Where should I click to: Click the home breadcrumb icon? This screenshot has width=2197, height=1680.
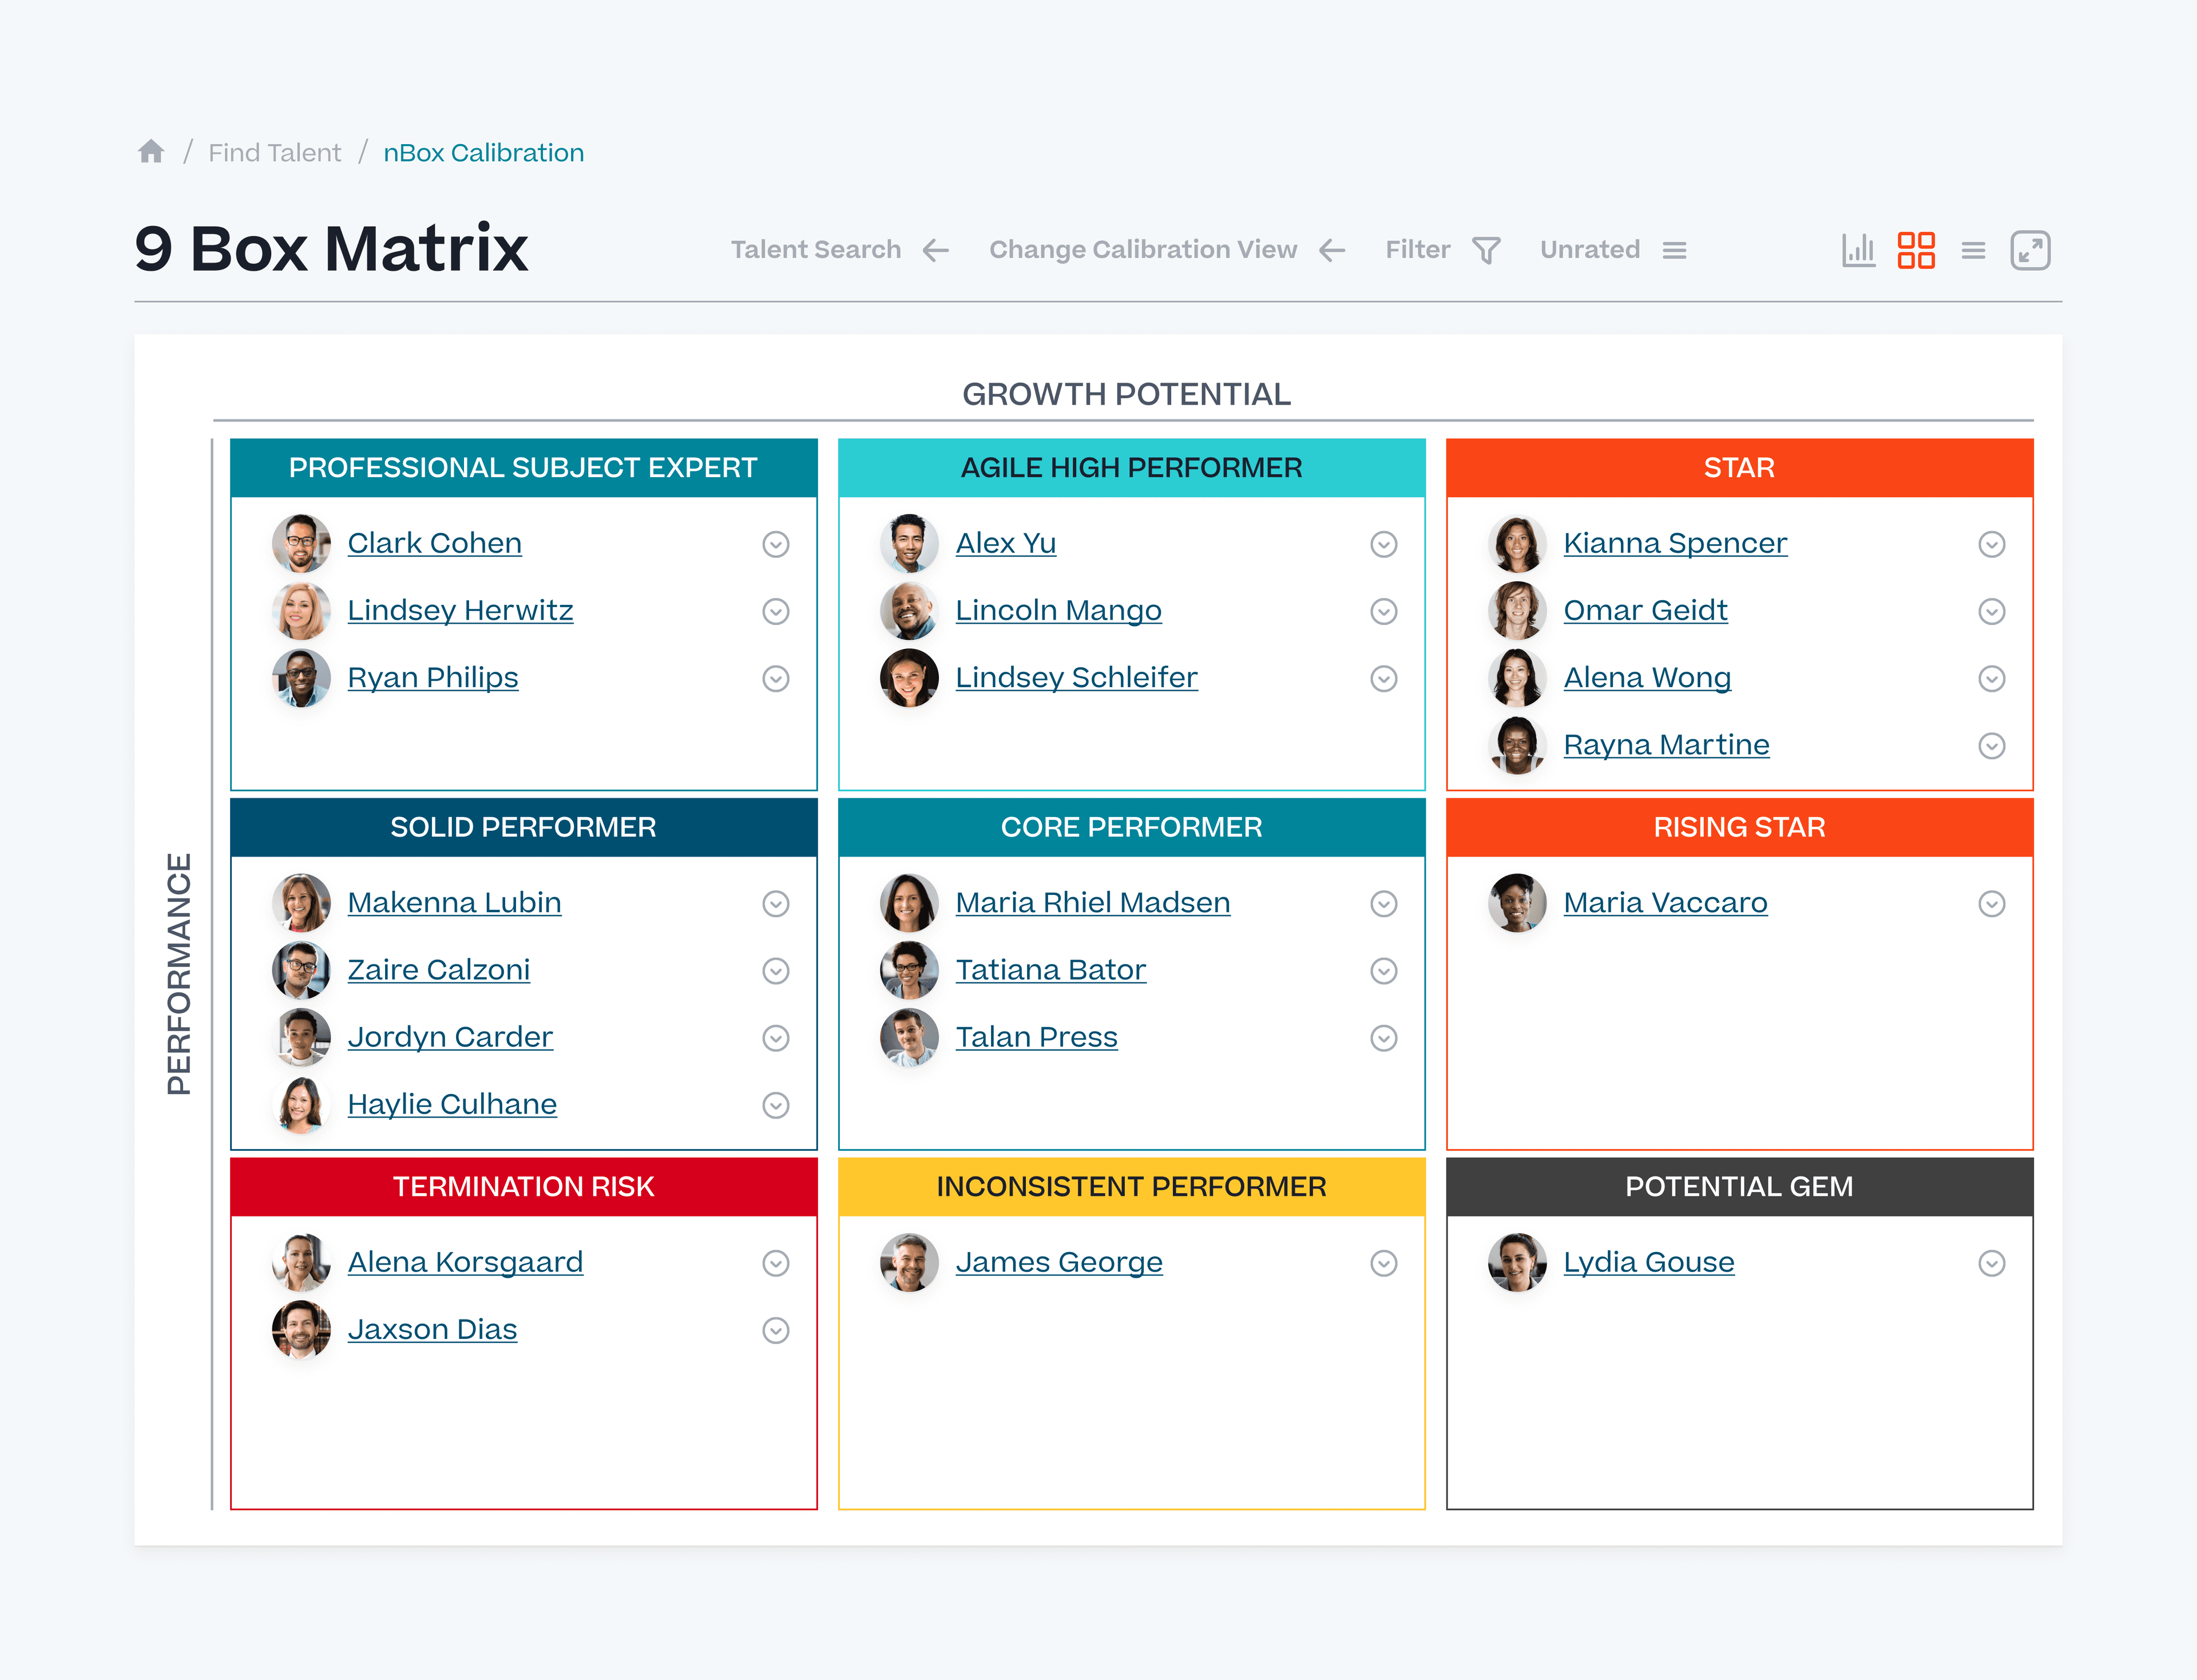[x=151, y=152]
